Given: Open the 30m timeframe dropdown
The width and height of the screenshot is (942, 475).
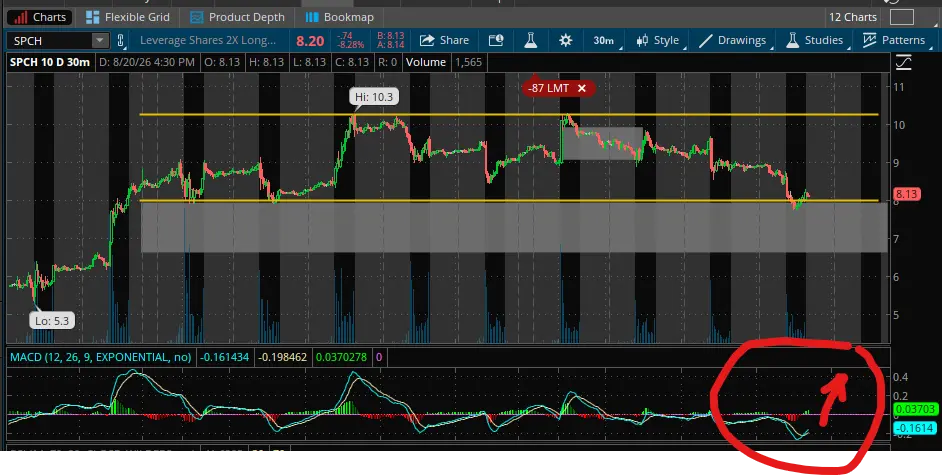Looking at the screenshot, I should click(x=606, y=40).
